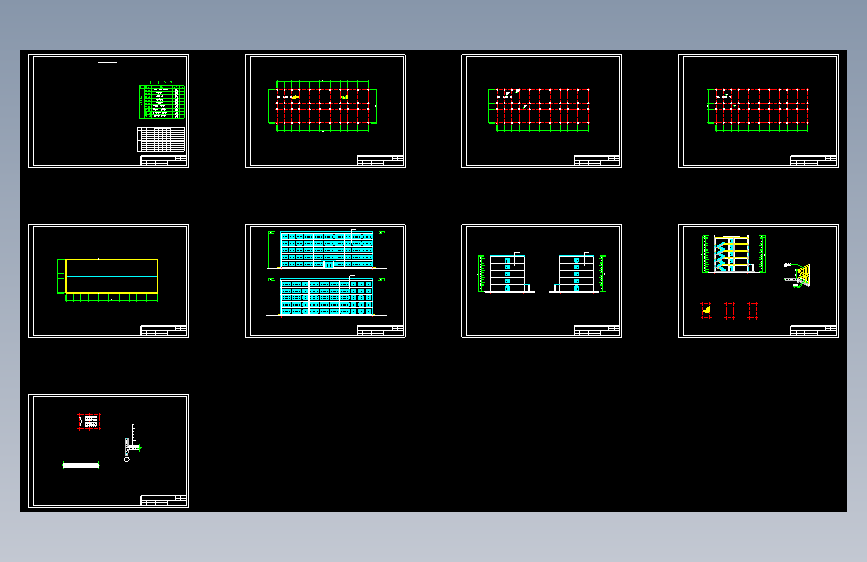Click the right side elevation drawing
Image resolution: width=867 pixels, height=562 pixels.
coord(577,273)
